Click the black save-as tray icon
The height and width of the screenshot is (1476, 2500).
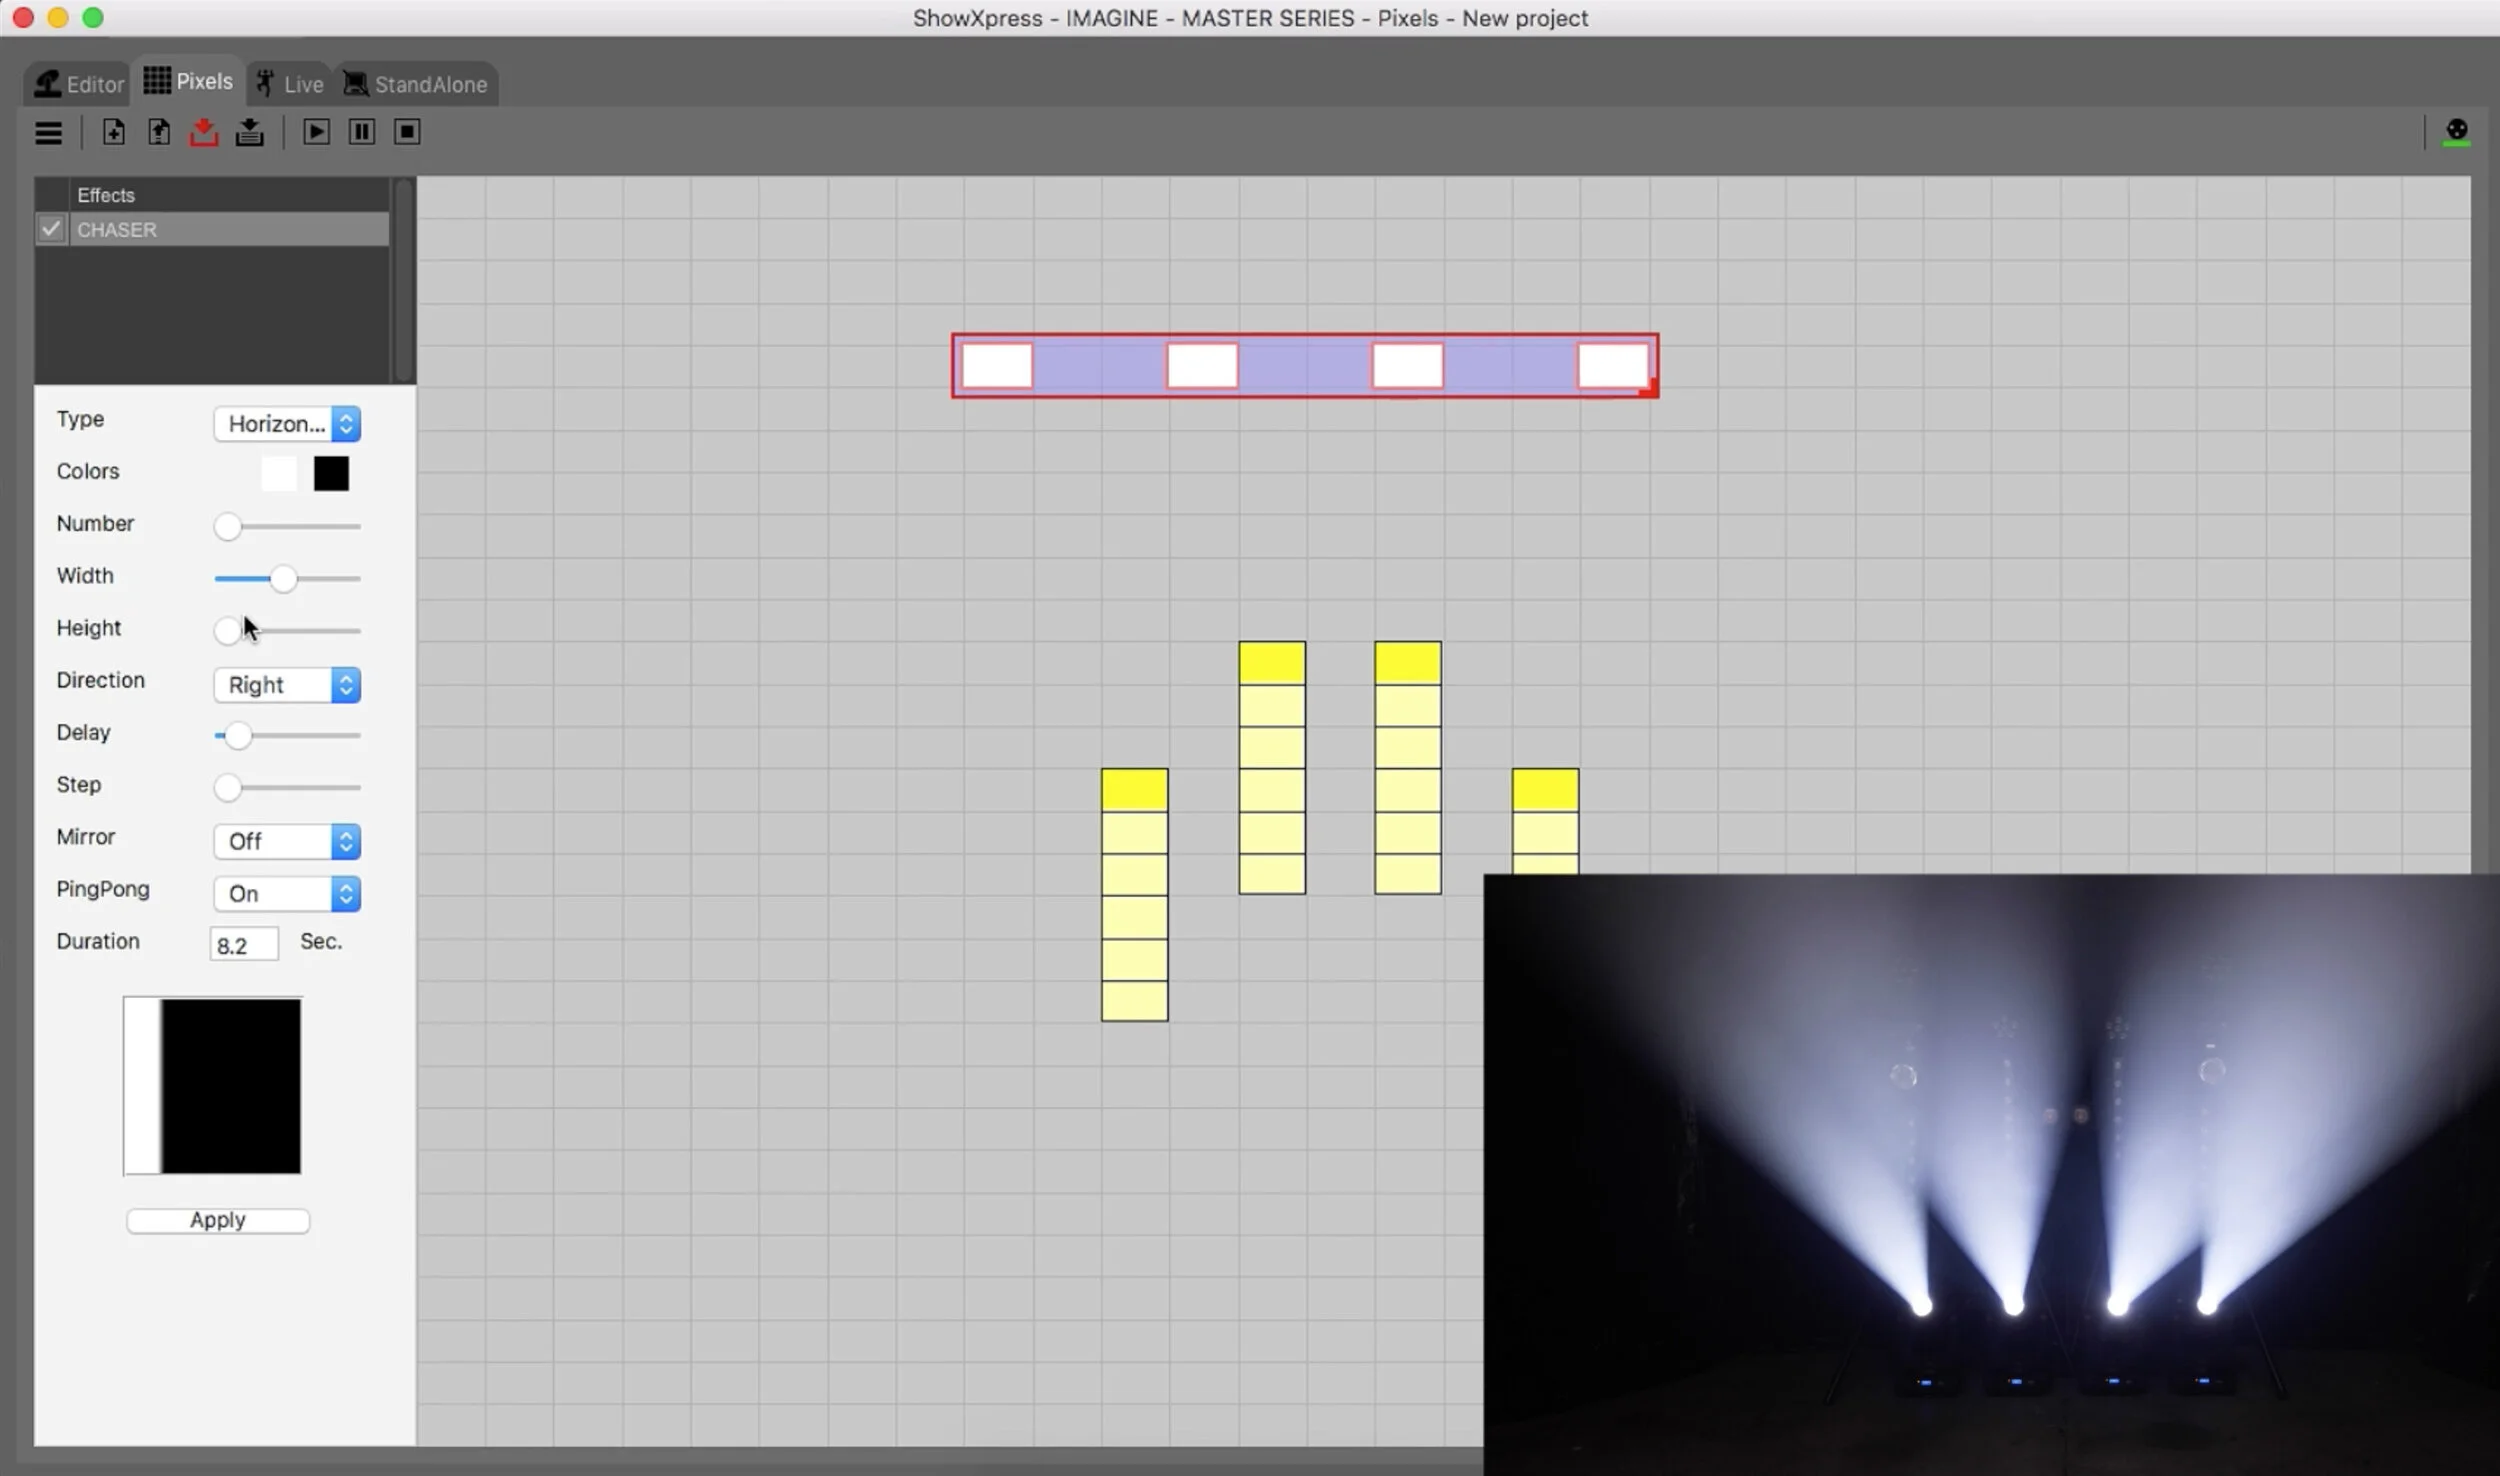pos(249,132)
